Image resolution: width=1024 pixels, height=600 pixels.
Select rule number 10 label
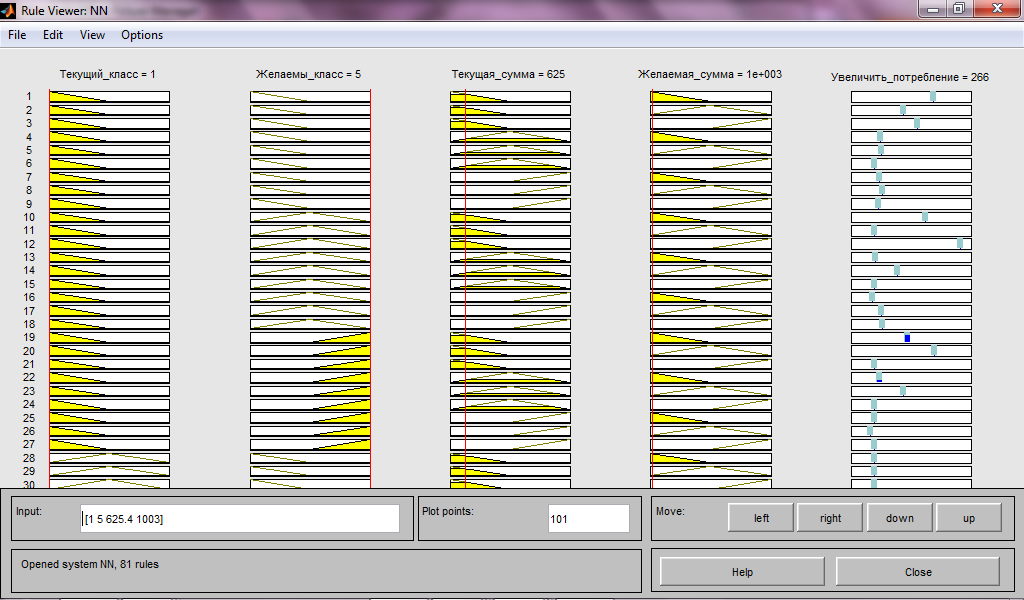tap(29, 217)
